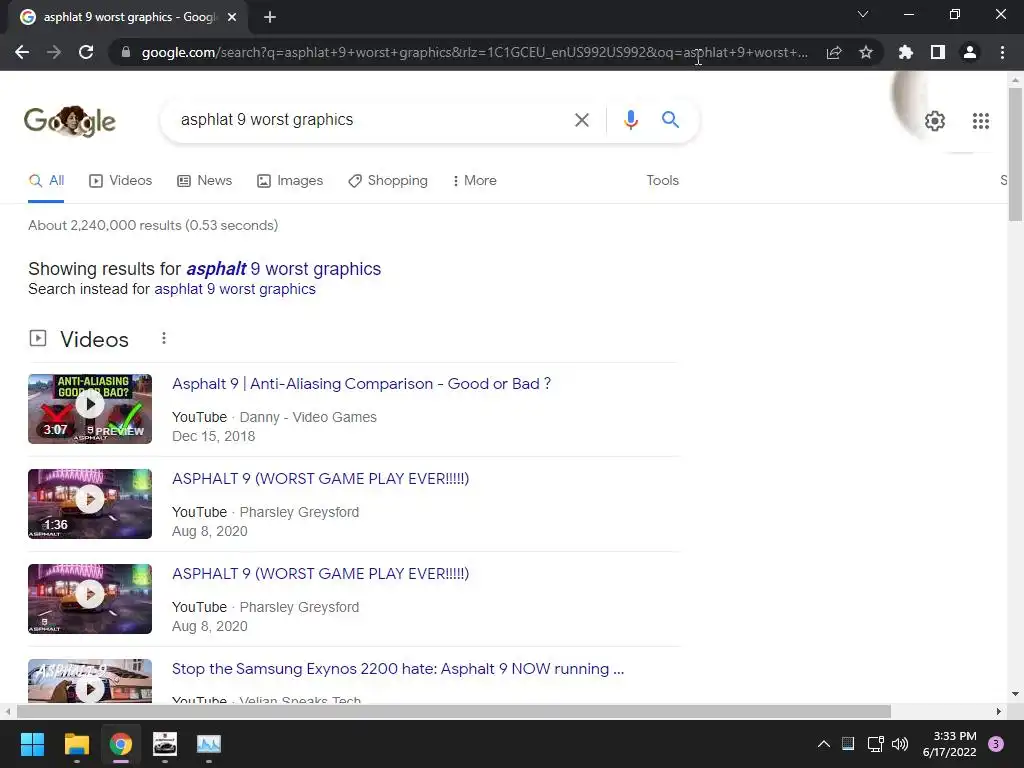Play Anti-Aliasing Comparison video thumbnail
This screenshot has height=768, width=1024.
(x=90, y=409)
